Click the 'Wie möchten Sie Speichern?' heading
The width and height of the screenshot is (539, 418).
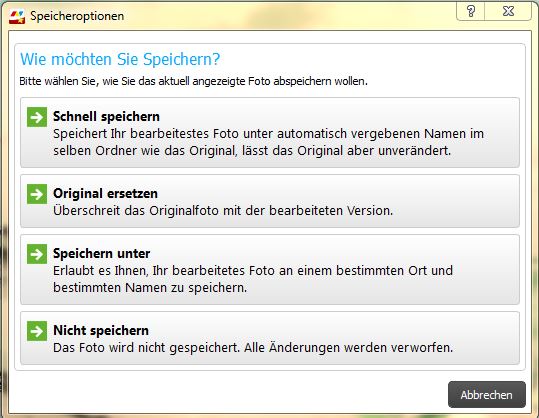[120, 59]
